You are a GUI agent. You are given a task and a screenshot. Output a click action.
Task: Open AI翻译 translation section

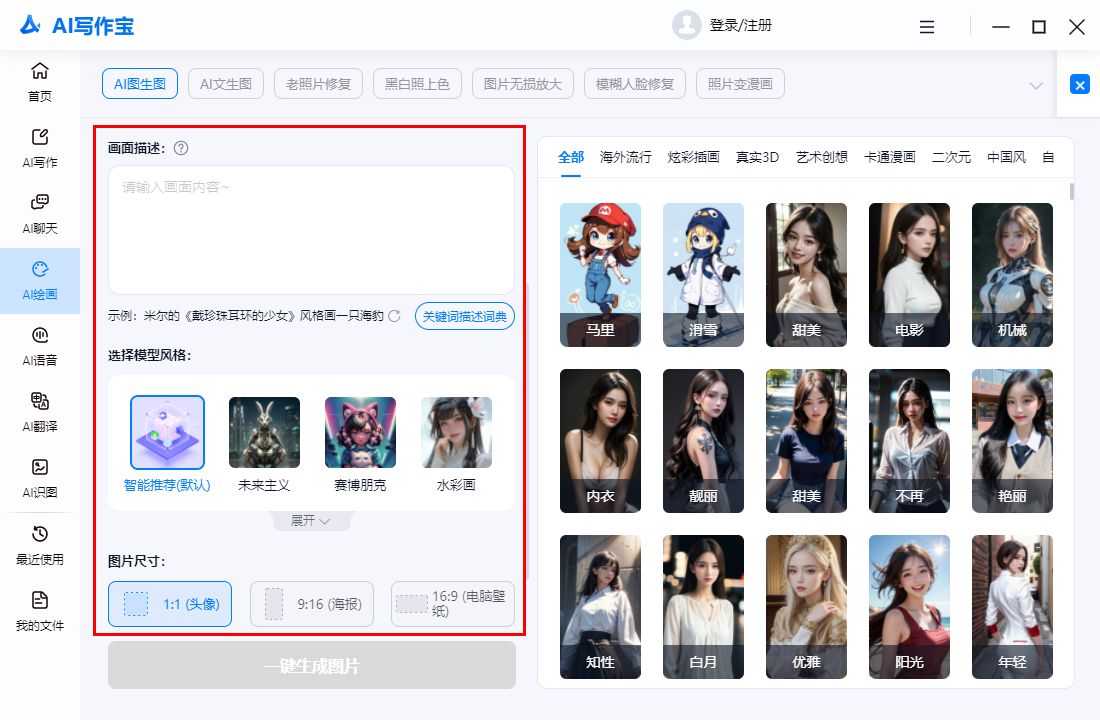40,413
